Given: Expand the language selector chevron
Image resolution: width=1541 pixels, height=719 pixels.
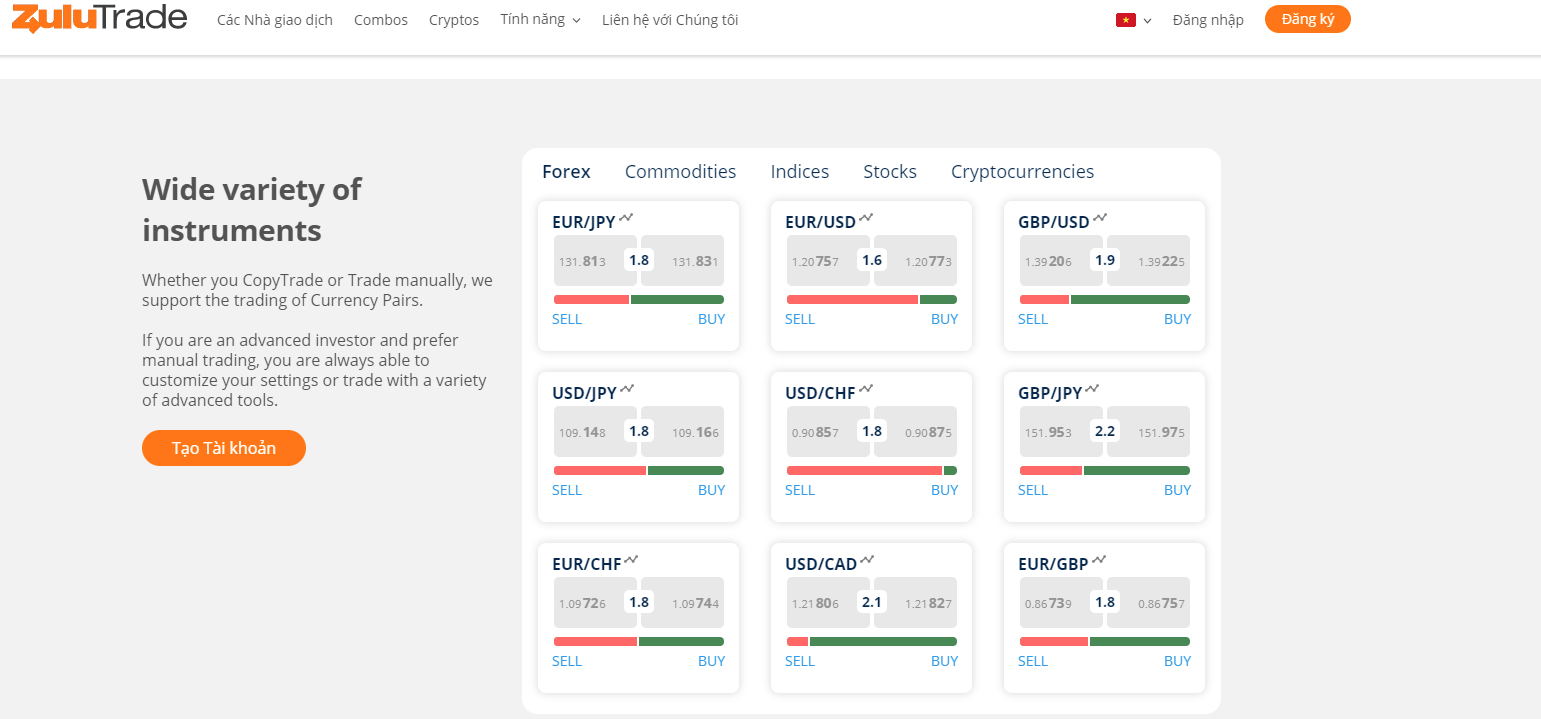Looking at the screenshot, I should [1147, 21].
